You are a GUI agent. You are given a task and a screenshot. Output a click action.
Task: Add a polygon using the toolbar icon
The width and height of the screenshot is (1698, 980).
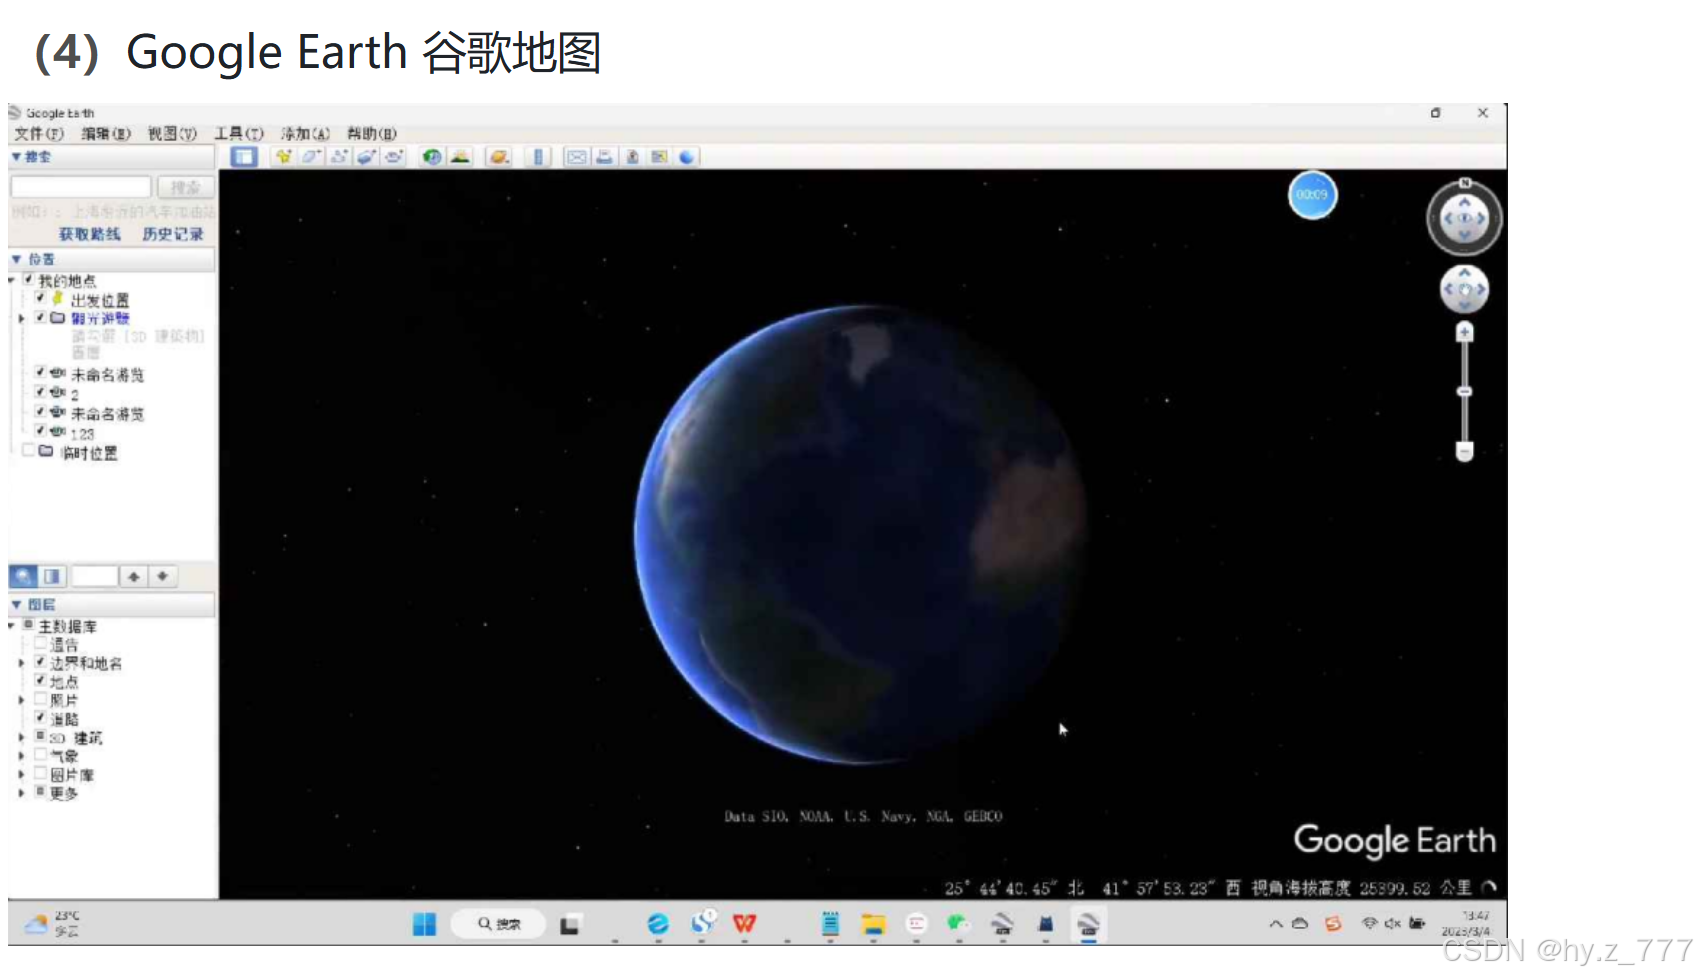tap(312, 157)
